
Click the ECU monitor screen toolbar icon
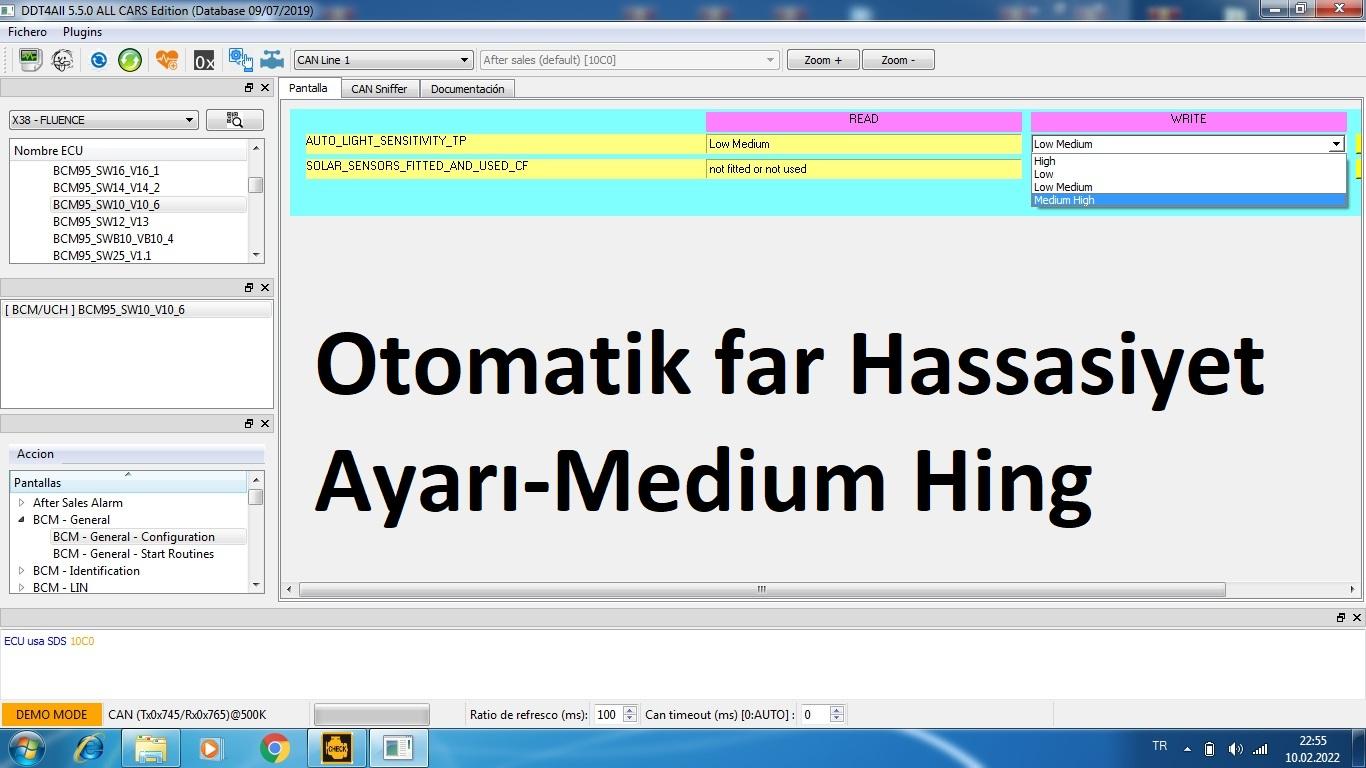[x=29, y=60]
